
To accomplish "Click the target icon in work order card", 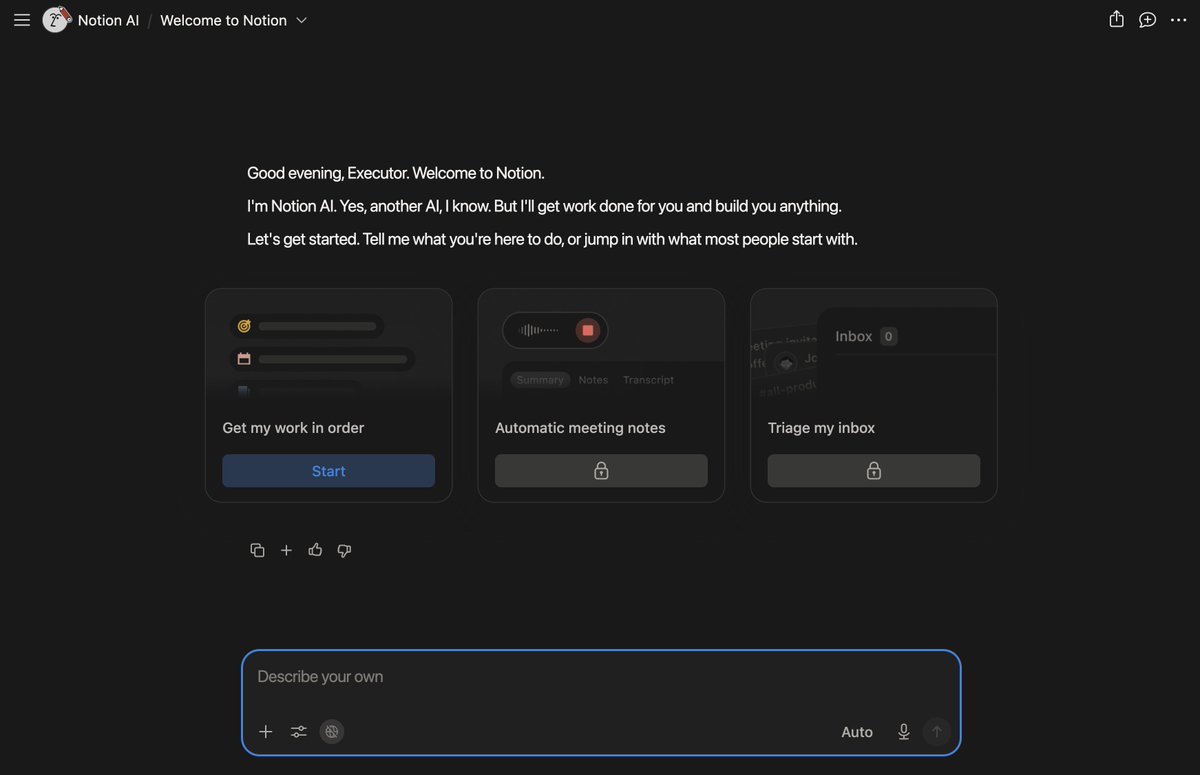I will coord(244,326).
